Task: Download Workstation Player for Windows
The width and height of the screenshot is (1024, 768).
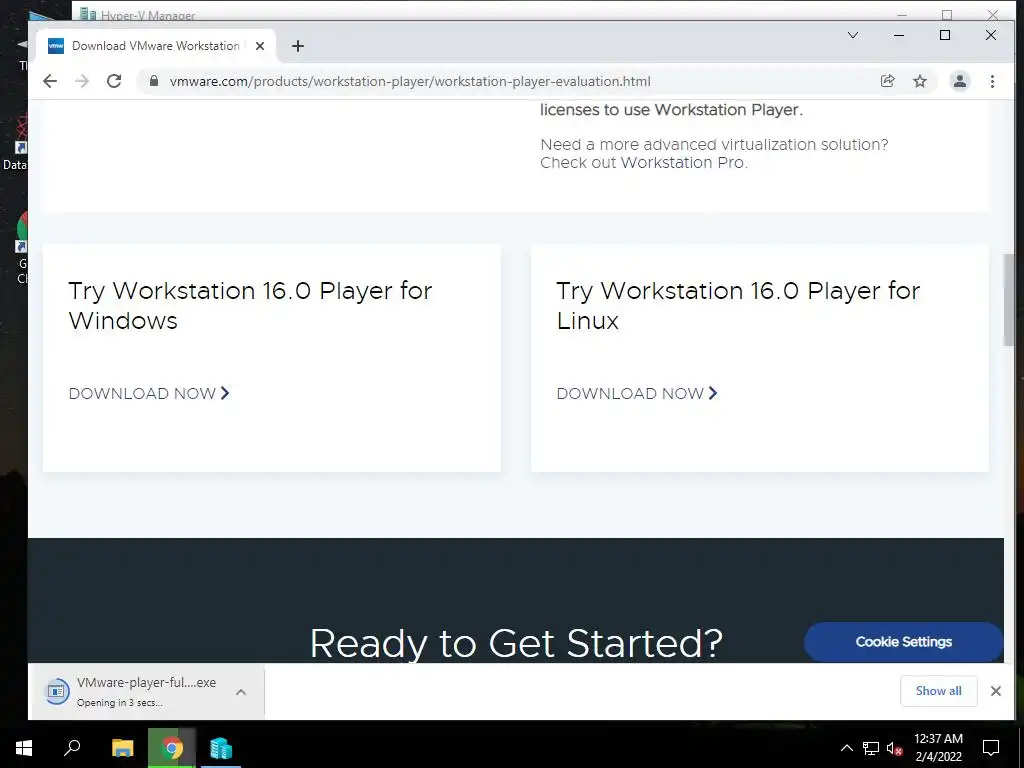Action: point(149,393)
